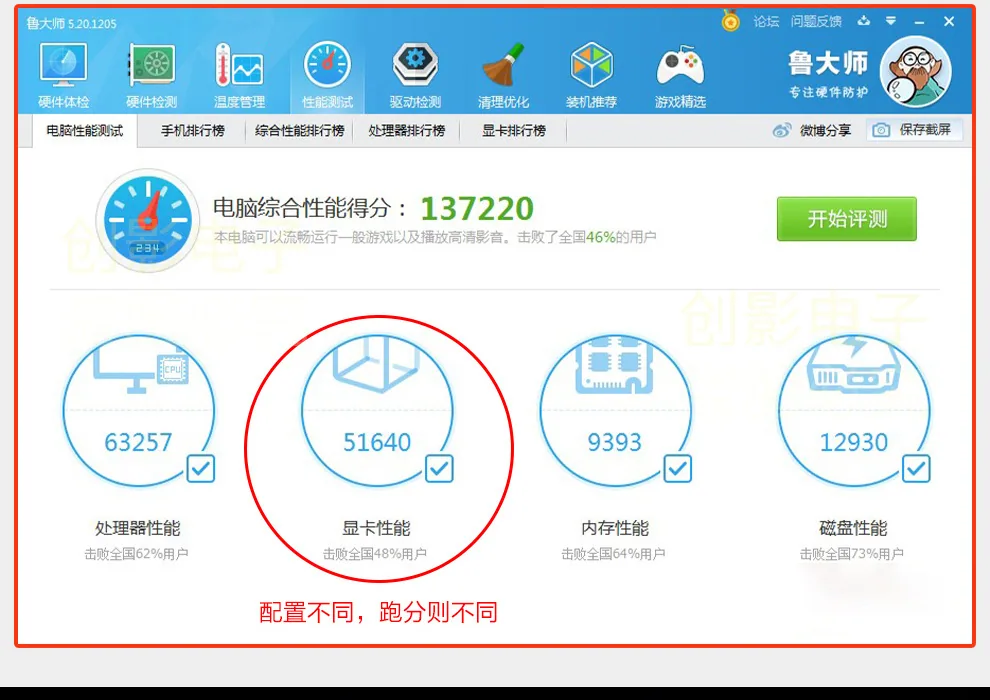Click text 击败全国64%用户
The width and height of the screenshot is (990, 700).
[614, 554]
